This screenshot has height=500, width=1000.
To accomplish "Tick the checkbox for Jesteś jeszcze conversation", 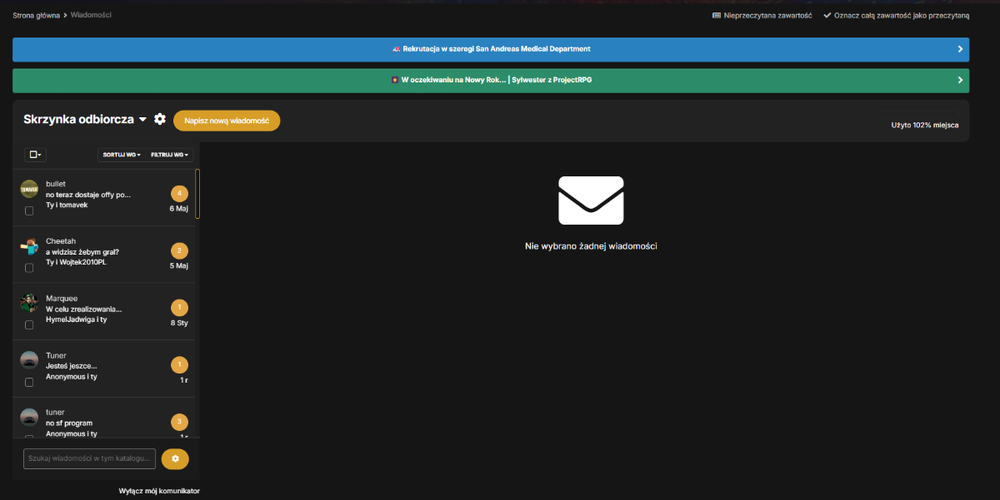I will click(29, 382).
